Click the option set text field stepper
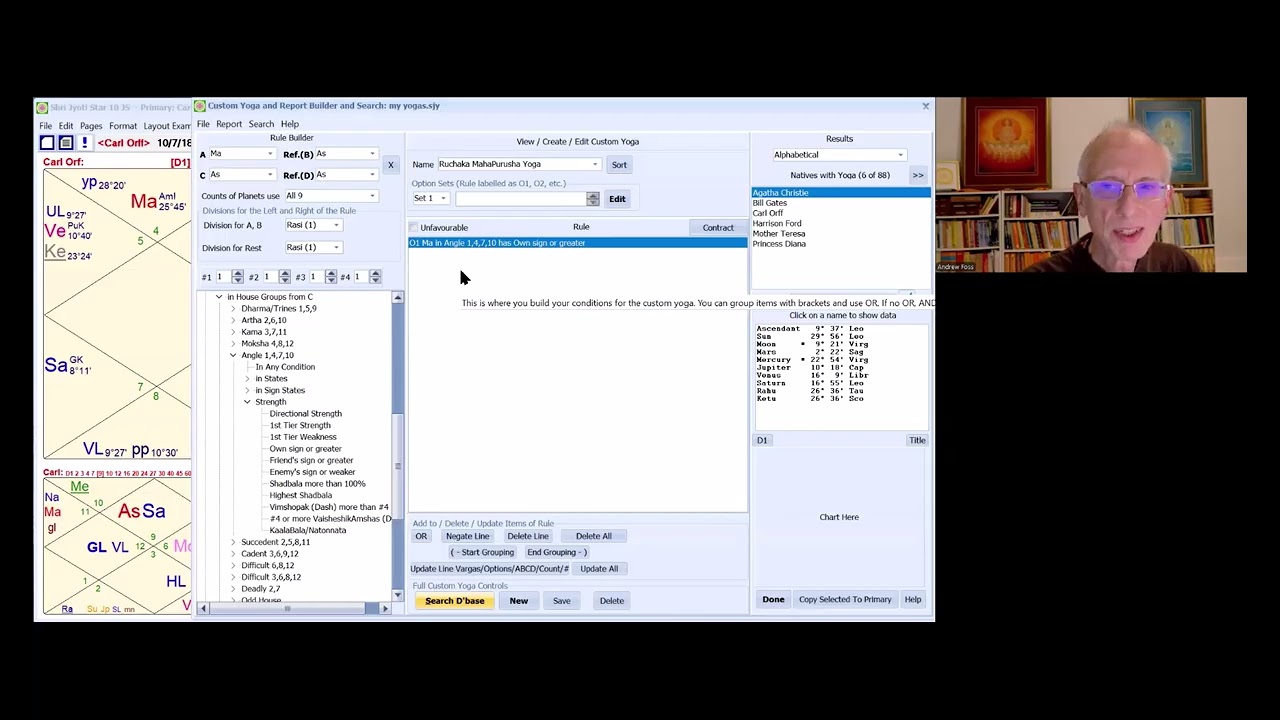The width and height of the screenshot is (1280, 720). (x=593, y=198)
